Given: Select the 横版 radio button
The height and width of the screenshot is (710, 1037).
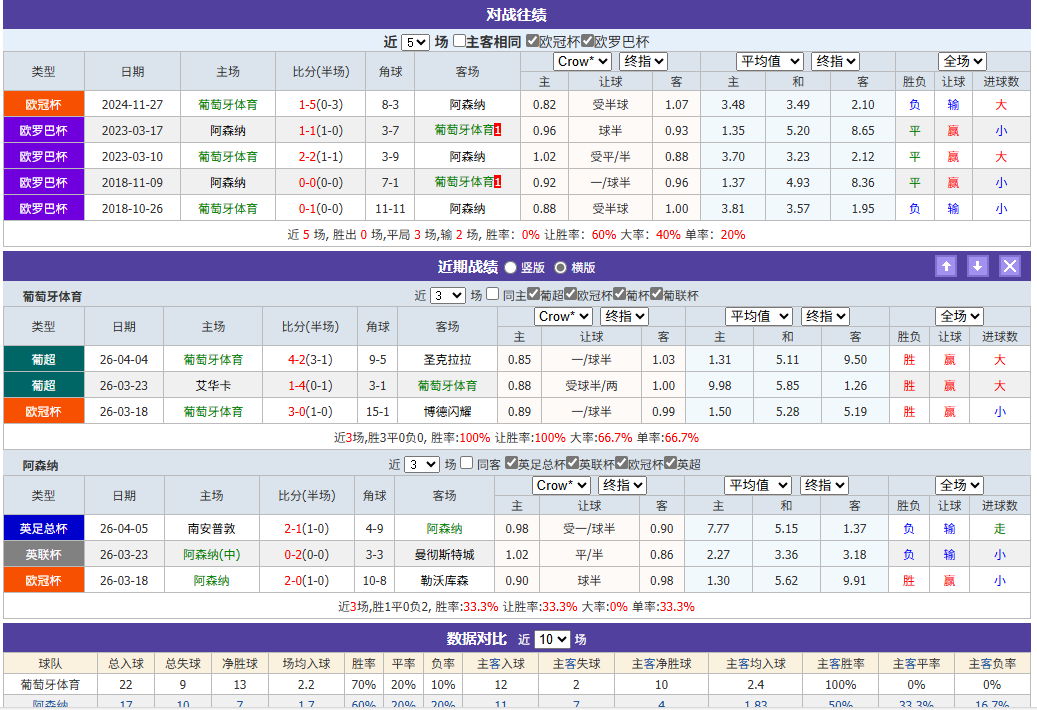Looking at the screenshot, I should pyautogui.click(x=560, y=266).
